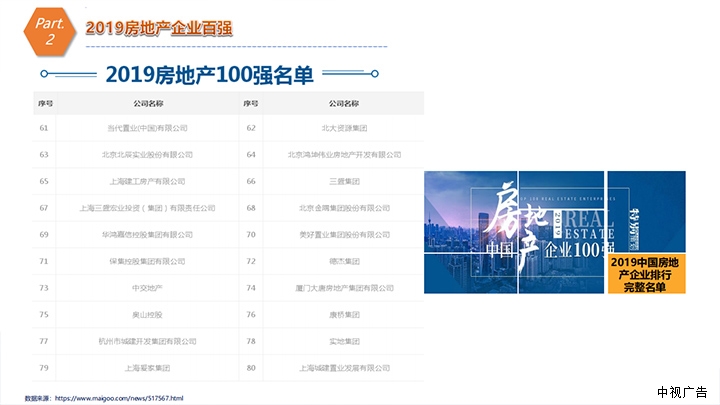Image resolution: width=720 pixels, height=405 pixels.
Task: Click the orange 2019中国房地产企业排行完整名单 label
Action: click(x=651, y=273)
